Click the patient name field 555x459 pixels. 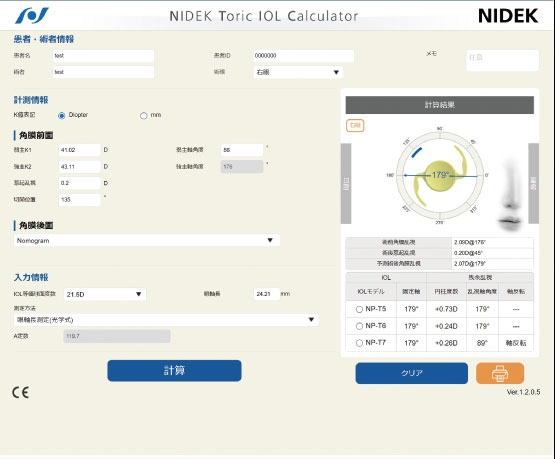tap(103, 56)
